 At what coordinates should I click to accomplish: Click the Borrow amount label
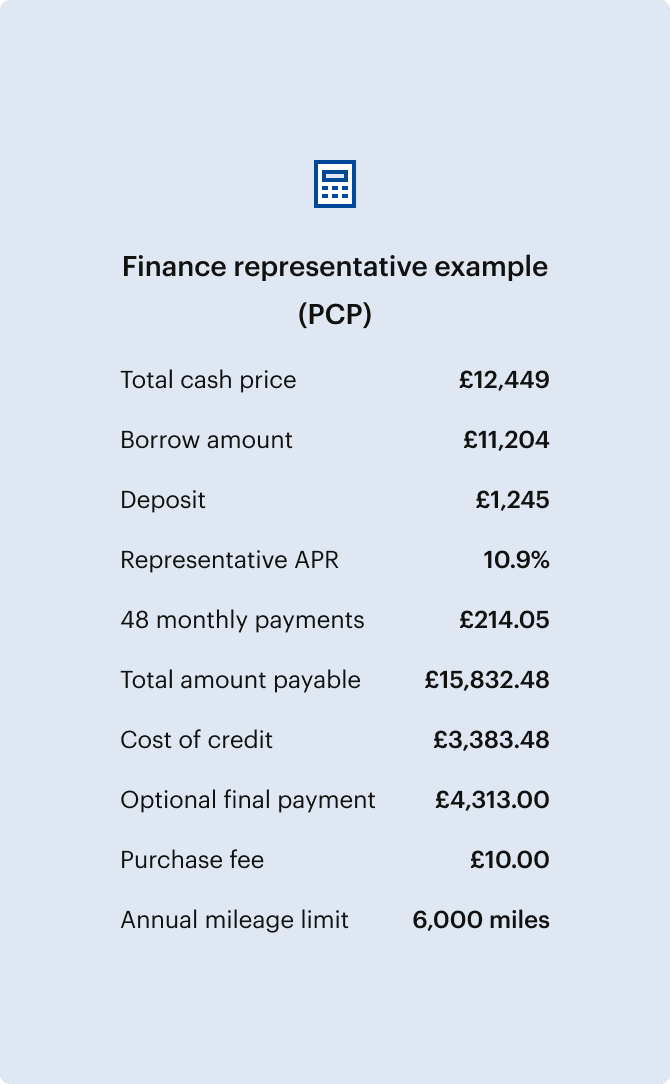[x=206, y=440]
